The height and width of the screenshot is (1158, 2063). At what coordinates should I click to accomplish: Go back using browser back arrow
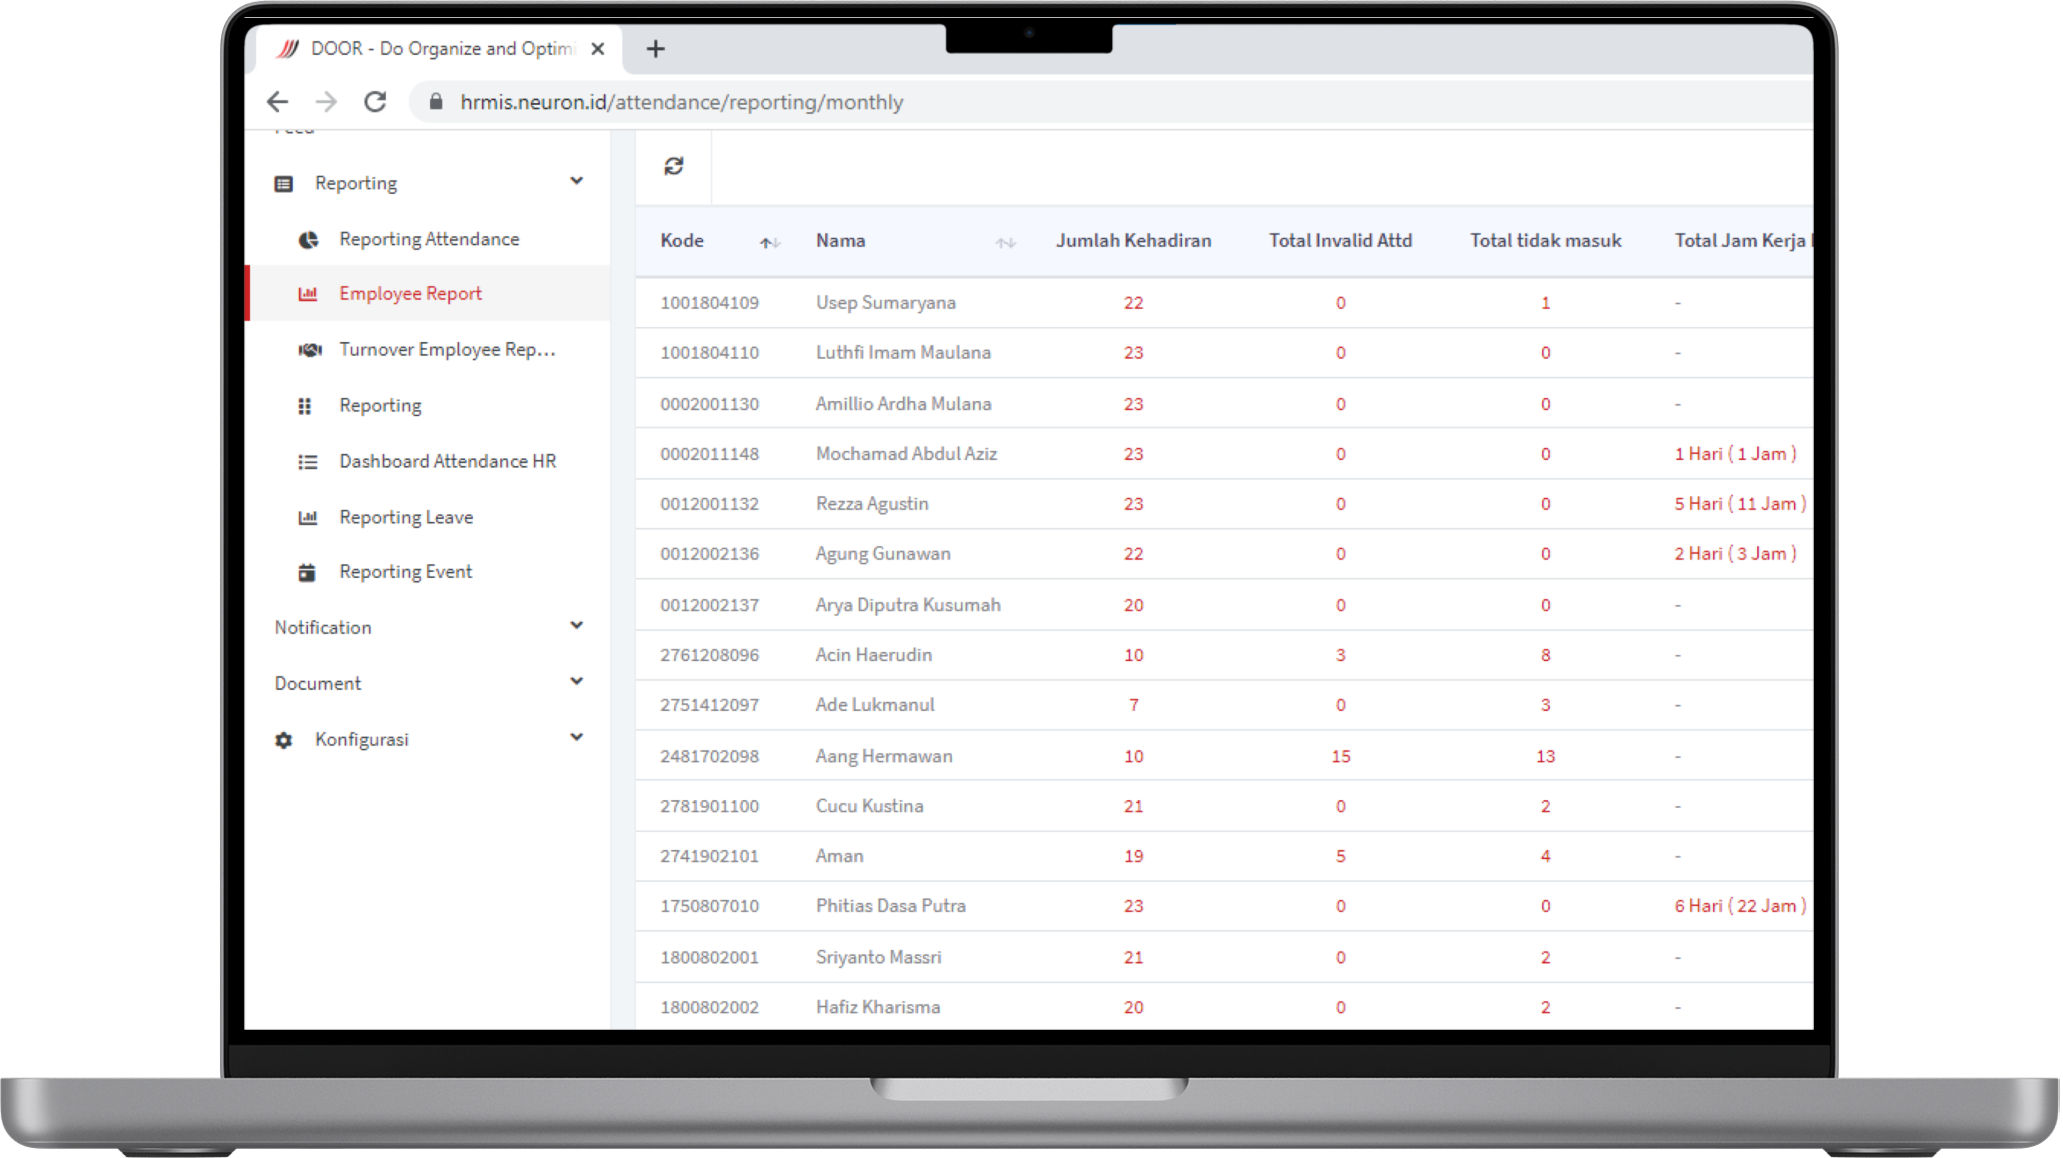[x=278, y=102]
